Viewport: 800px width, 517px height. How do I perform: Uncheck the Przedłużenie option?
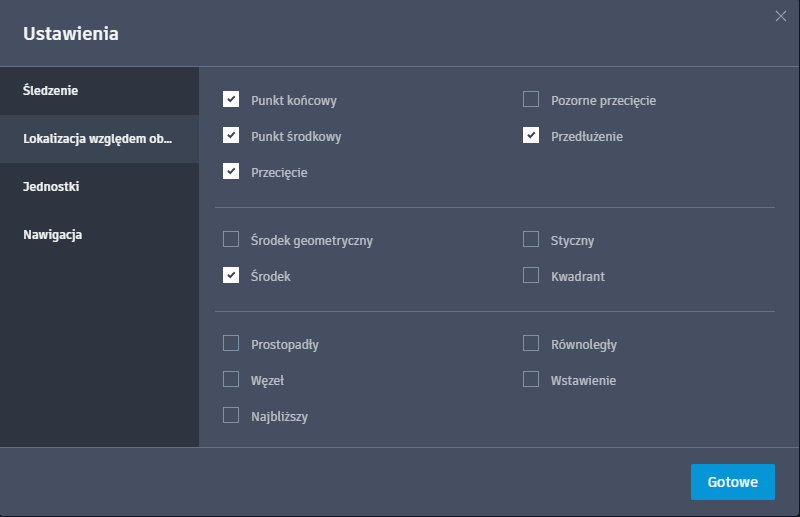(531, 135)
